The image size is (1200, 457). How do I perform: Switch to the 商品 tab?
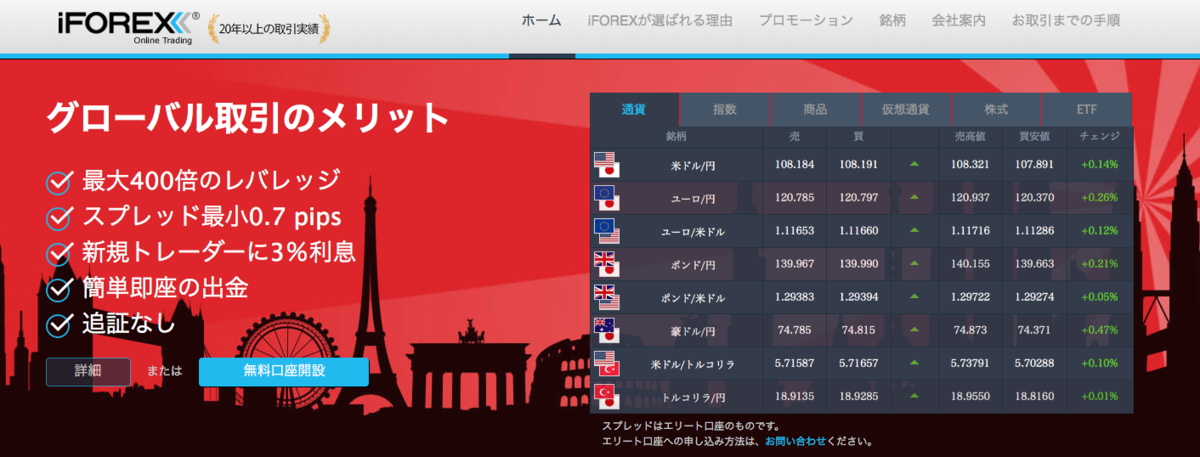[x=815, y=109]
